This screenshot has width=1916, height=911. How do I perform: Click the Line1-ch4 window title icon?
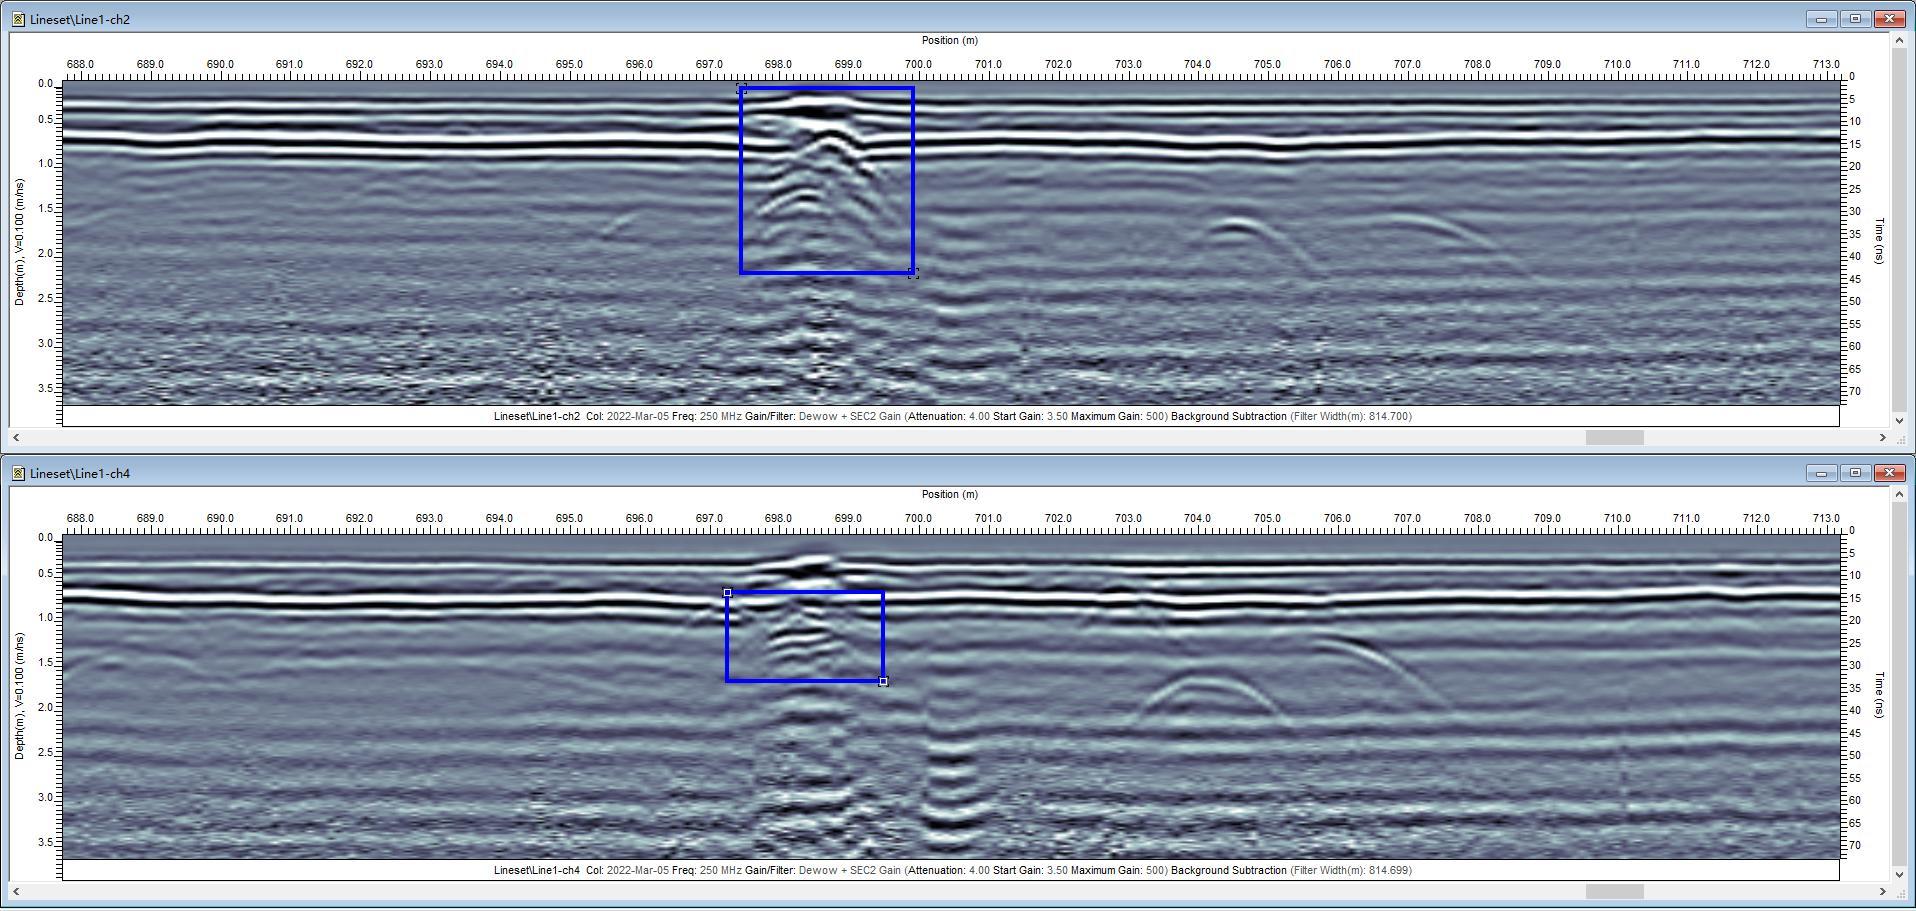pos(19,473)
